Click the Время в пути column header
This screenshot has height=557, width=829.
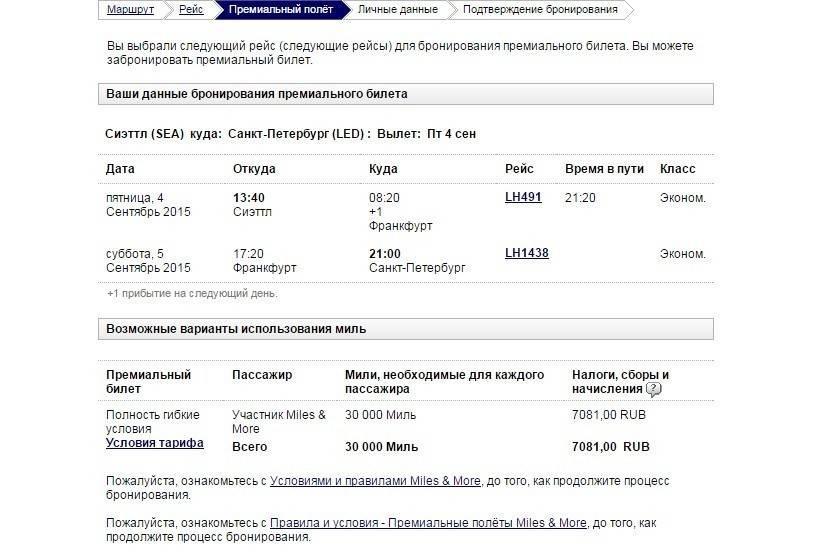click(x=604, y=169)
